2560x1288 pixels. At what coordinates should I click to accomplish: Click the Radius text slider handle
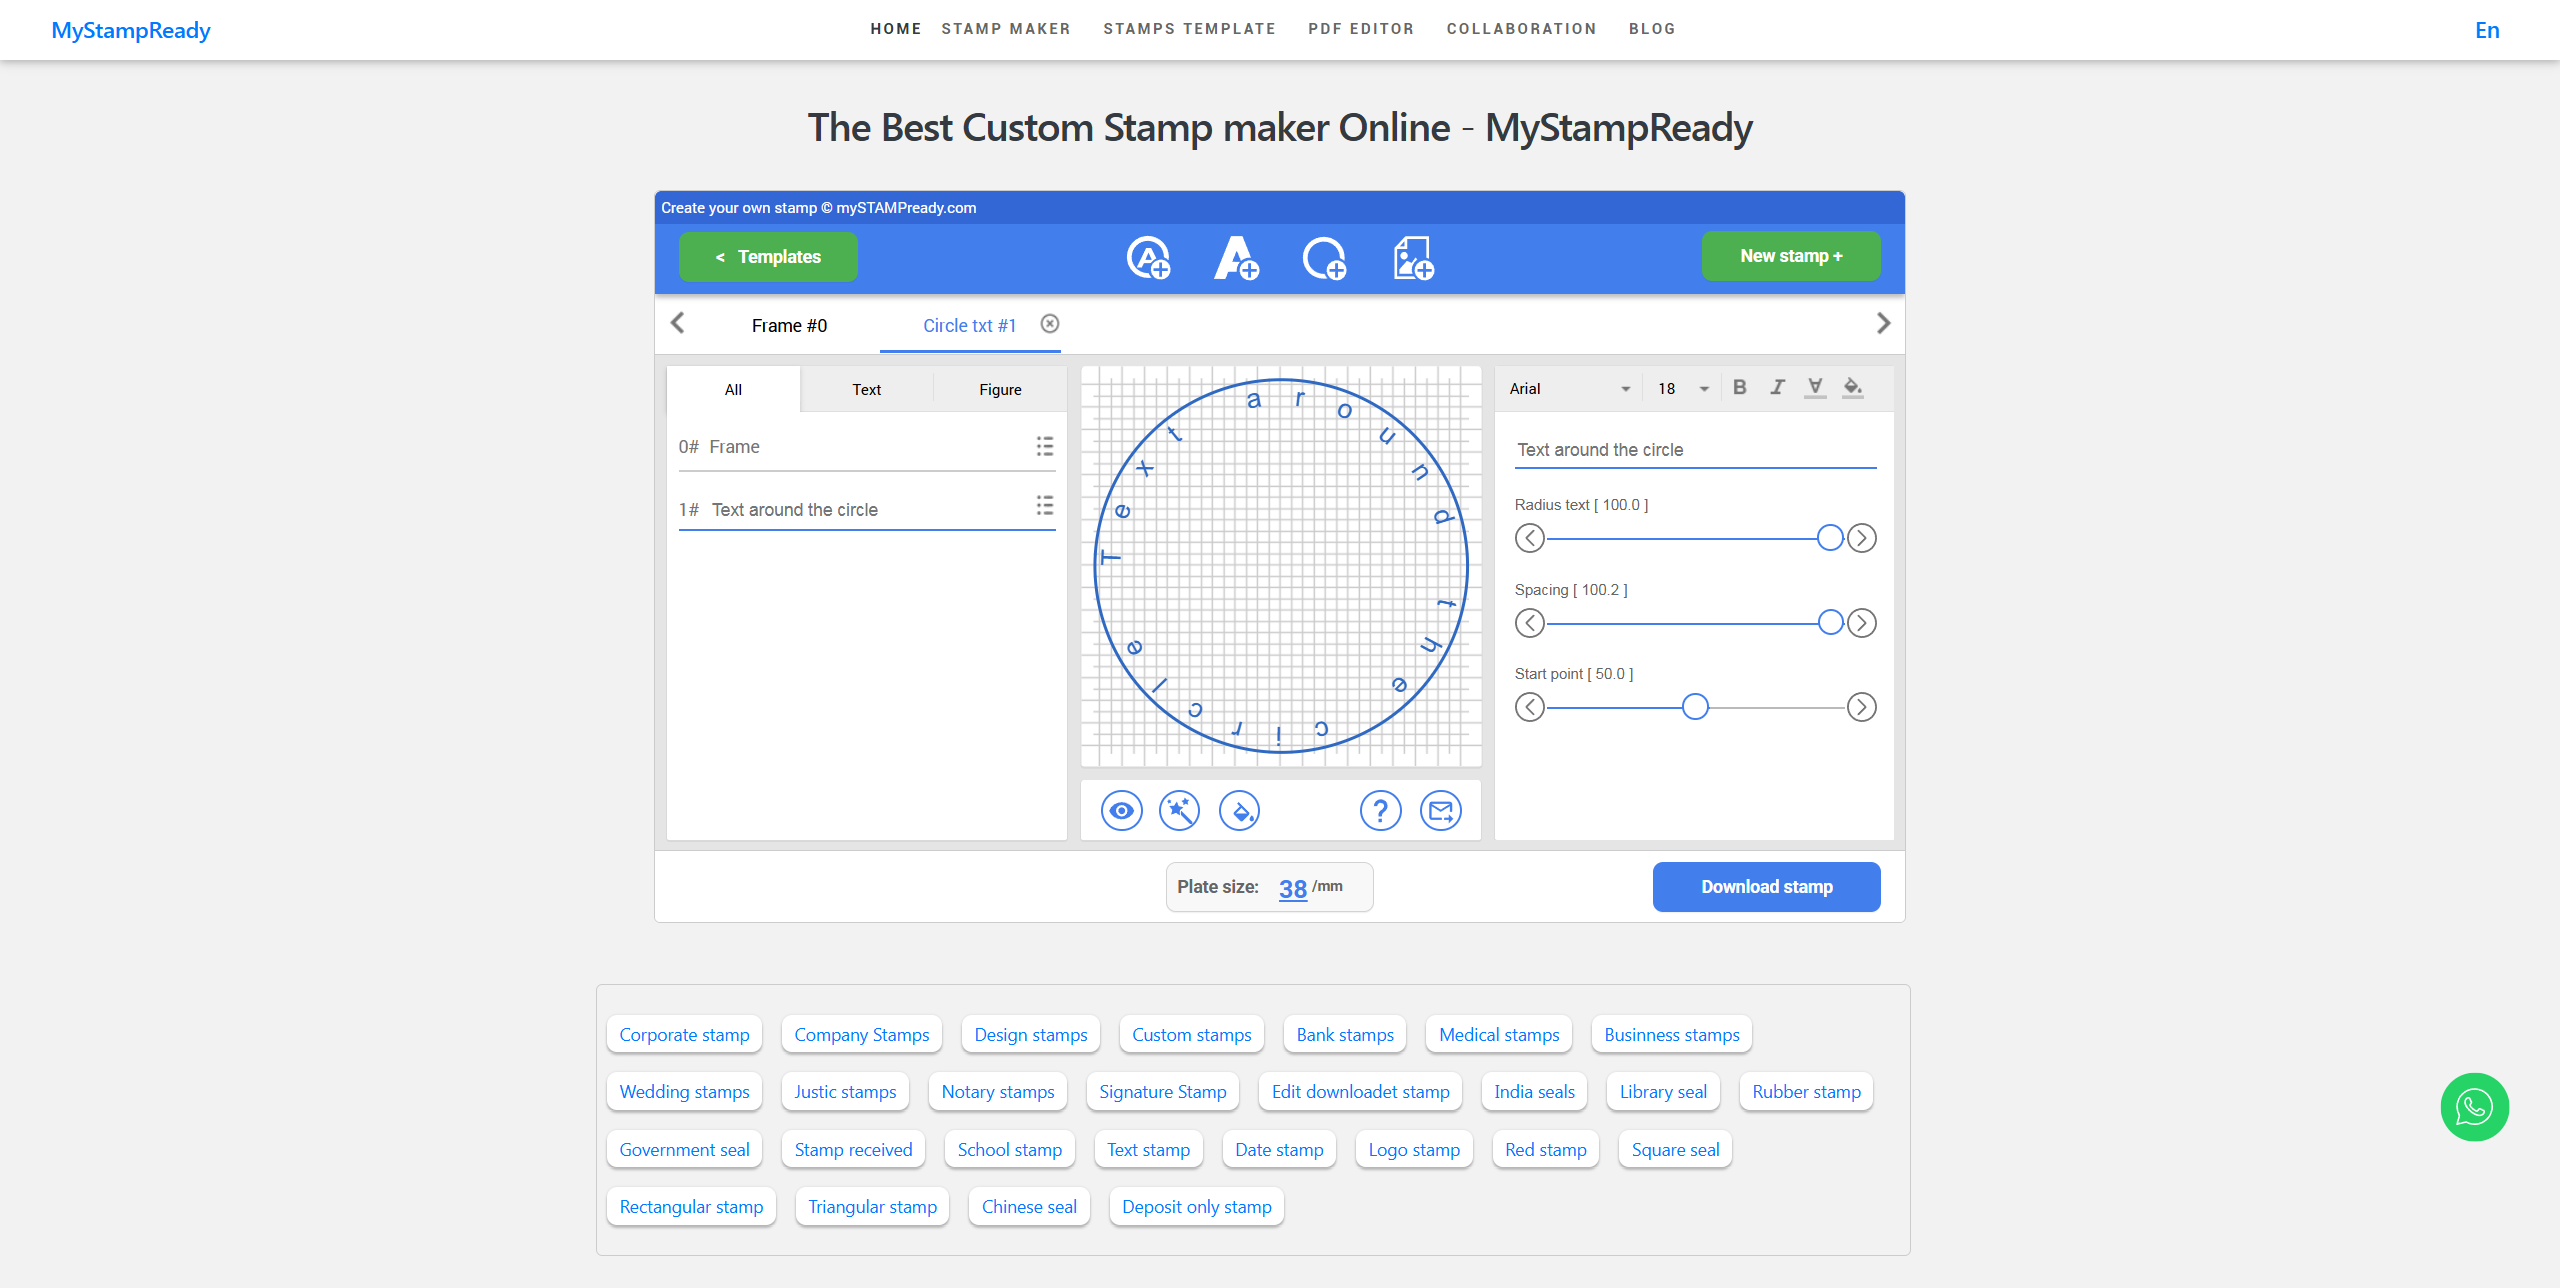click(1830, 538)
